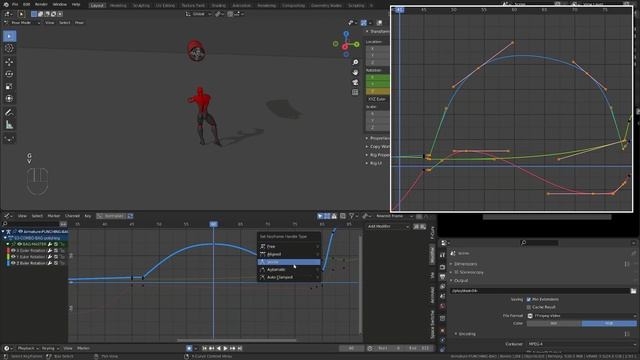Click the graph editor filter funnel icon
This screenshot has width=640, height=360.
(x=351, y=216)
